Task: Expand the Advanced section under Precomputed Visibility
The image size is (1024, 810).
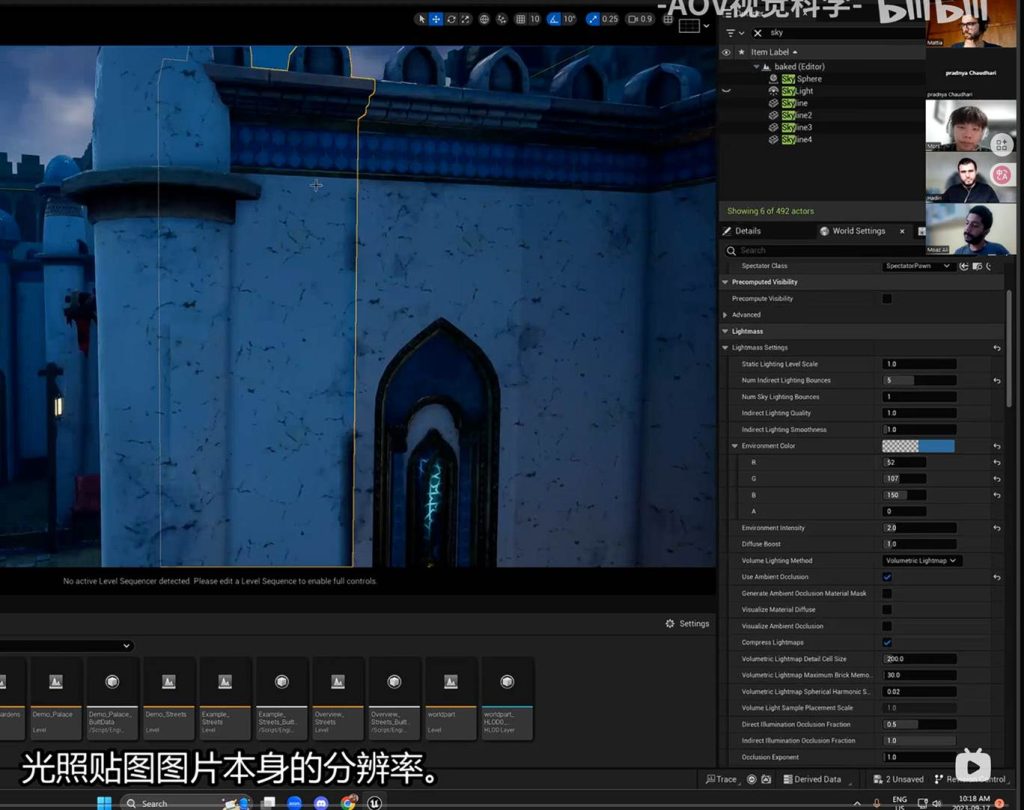Action: click(726, 315)
